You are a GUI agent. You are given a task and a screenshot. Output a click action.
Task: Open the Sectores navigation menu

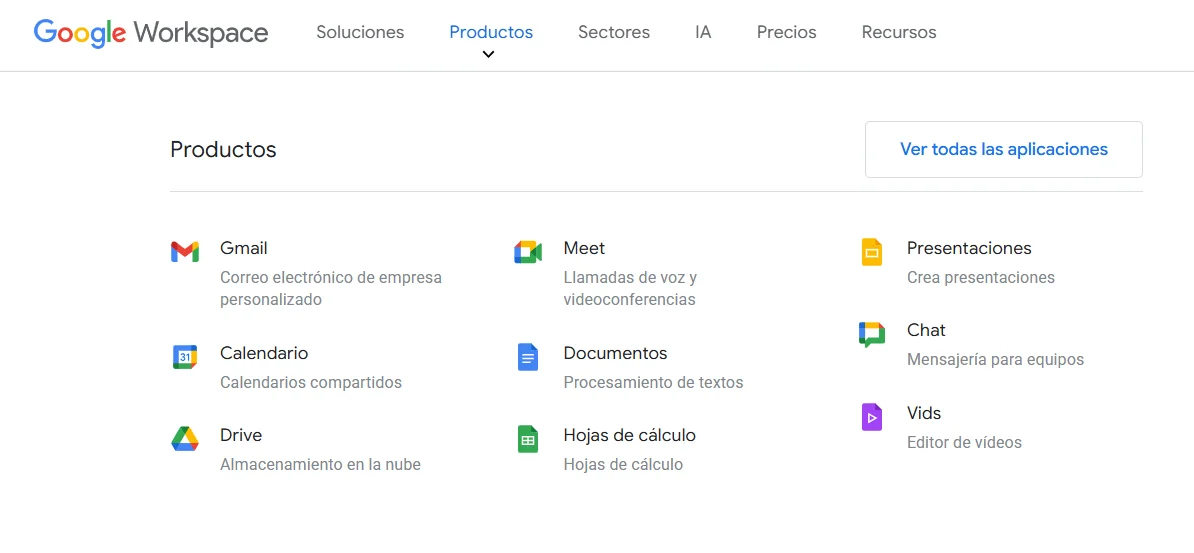613,32
